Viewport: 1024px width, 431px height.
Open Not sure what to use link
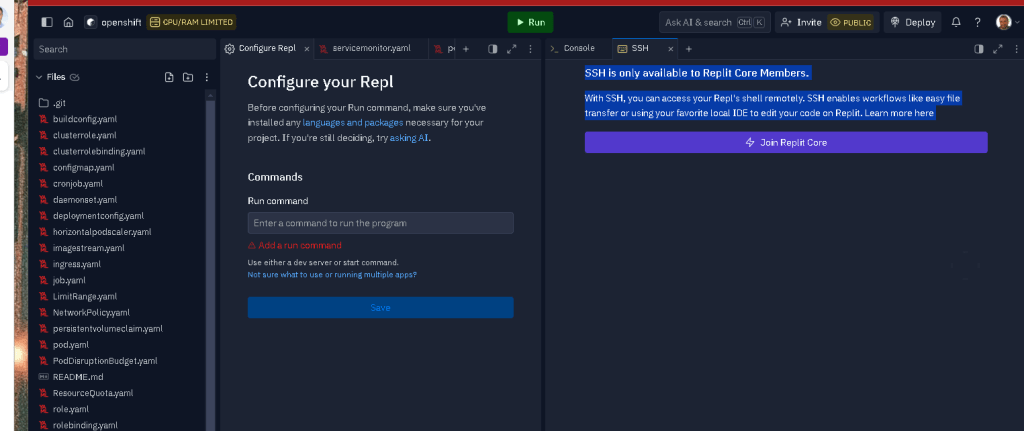(x=332, y=275)
